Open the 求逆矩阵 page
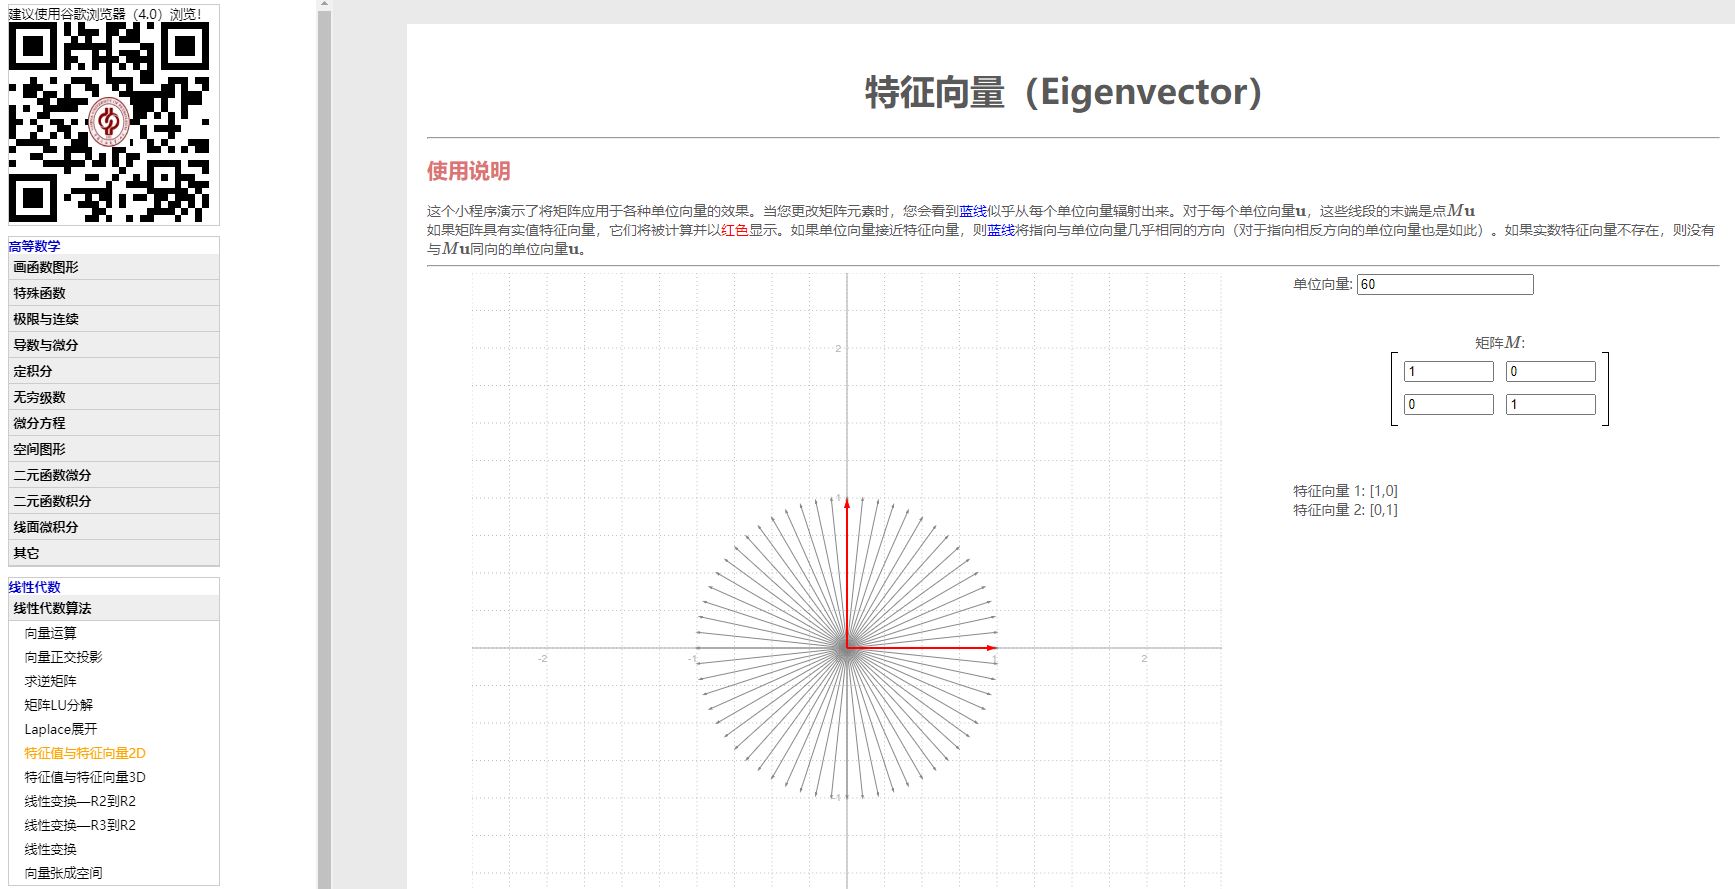 coord(50,681)
